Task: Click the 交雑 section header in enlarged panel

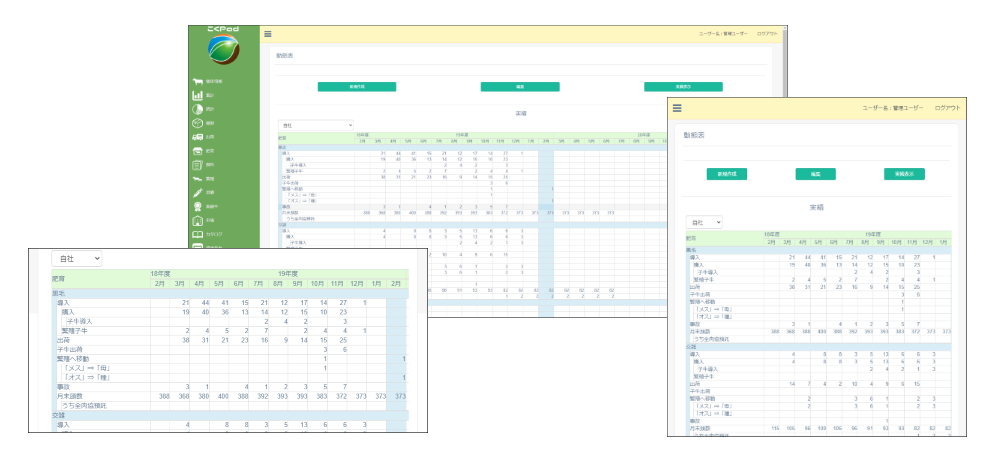Action: pos(59,415)
